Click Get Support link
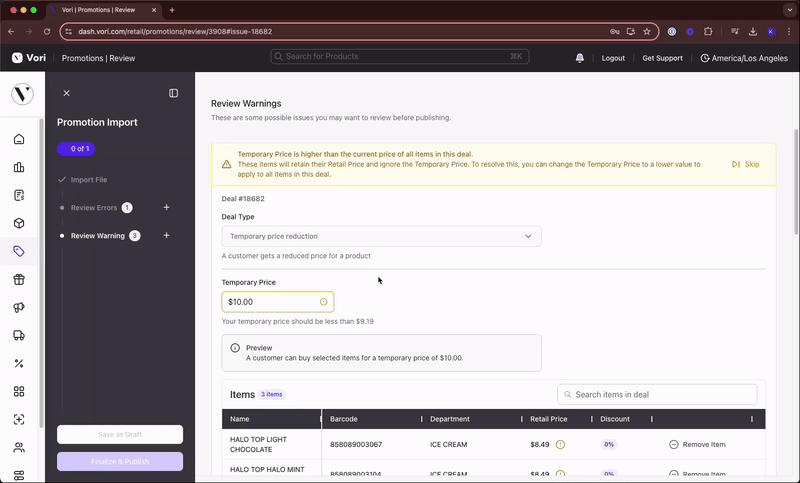The image size is (800, 483). (662, 58)
